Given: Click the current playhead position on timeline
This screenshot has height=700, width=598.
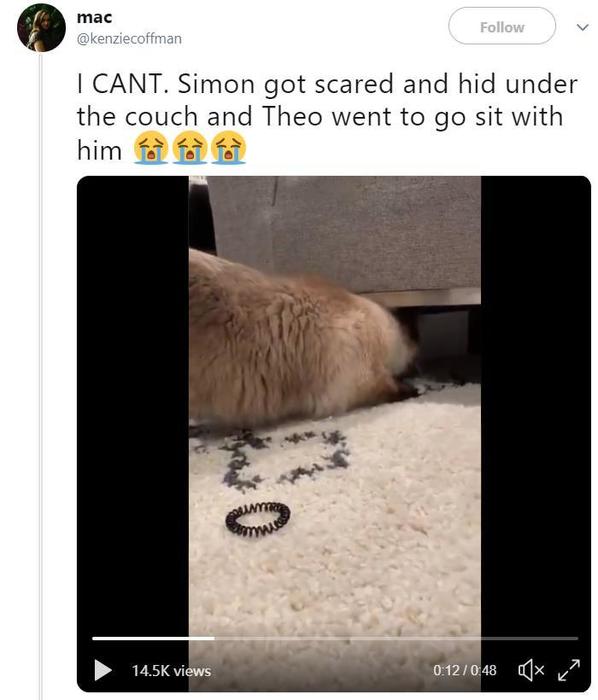Looking at the screenshot, I should point(214,638).
